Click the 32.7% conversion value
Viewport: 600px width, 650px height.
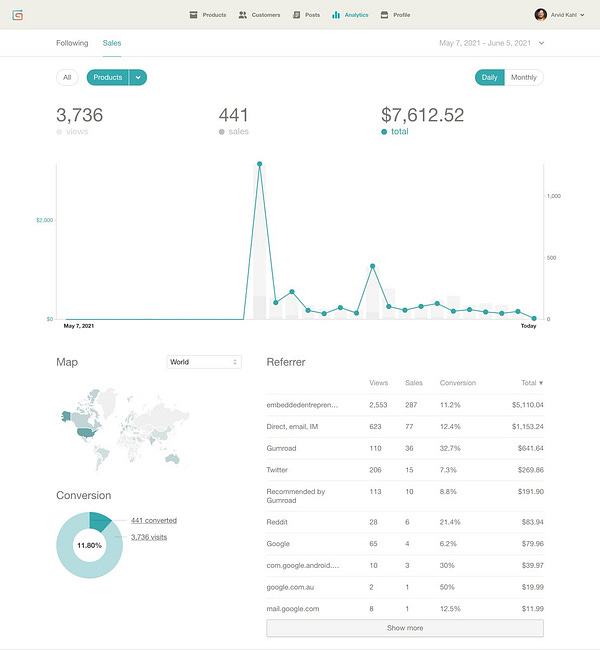tap(450, 448)
